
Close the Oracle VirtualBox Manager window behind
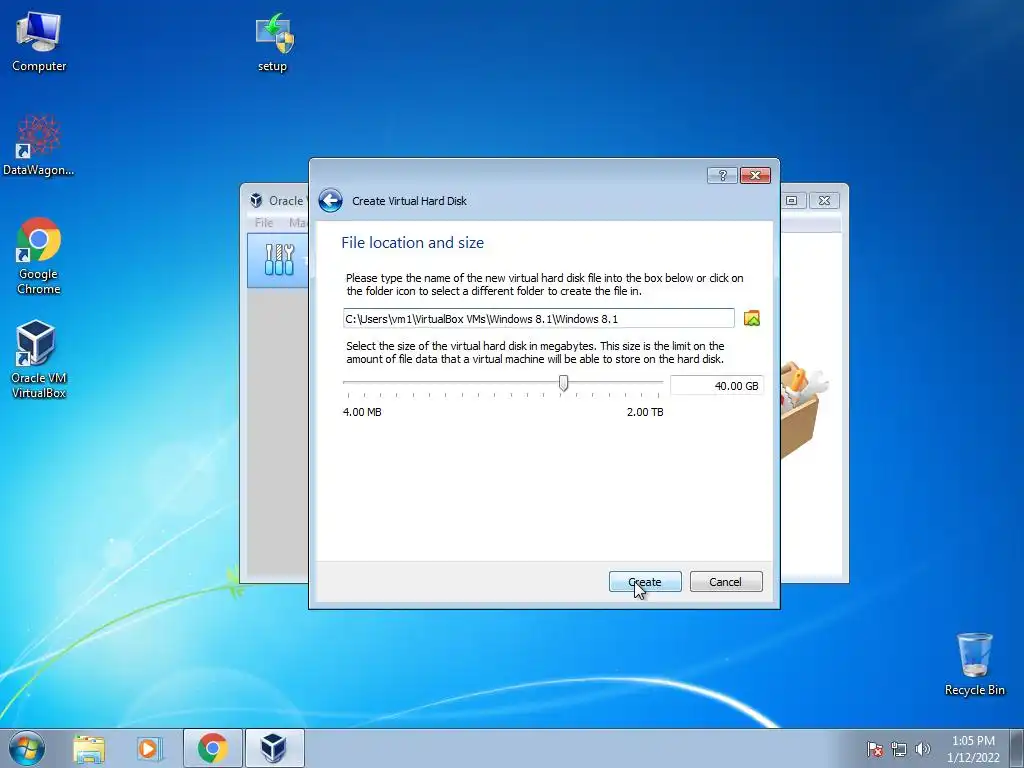[824, 200]
